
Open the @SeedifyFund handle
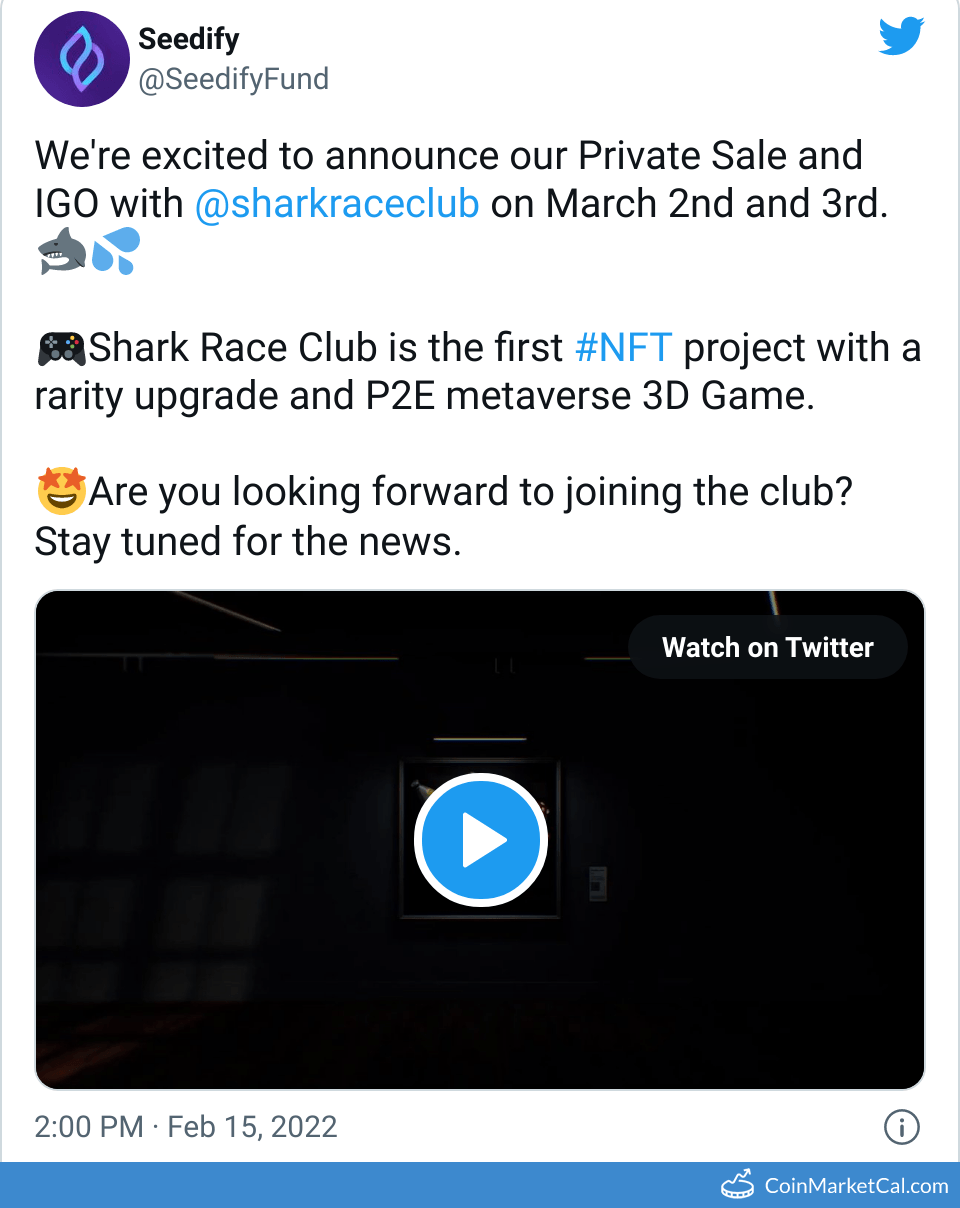pos(233,79)
